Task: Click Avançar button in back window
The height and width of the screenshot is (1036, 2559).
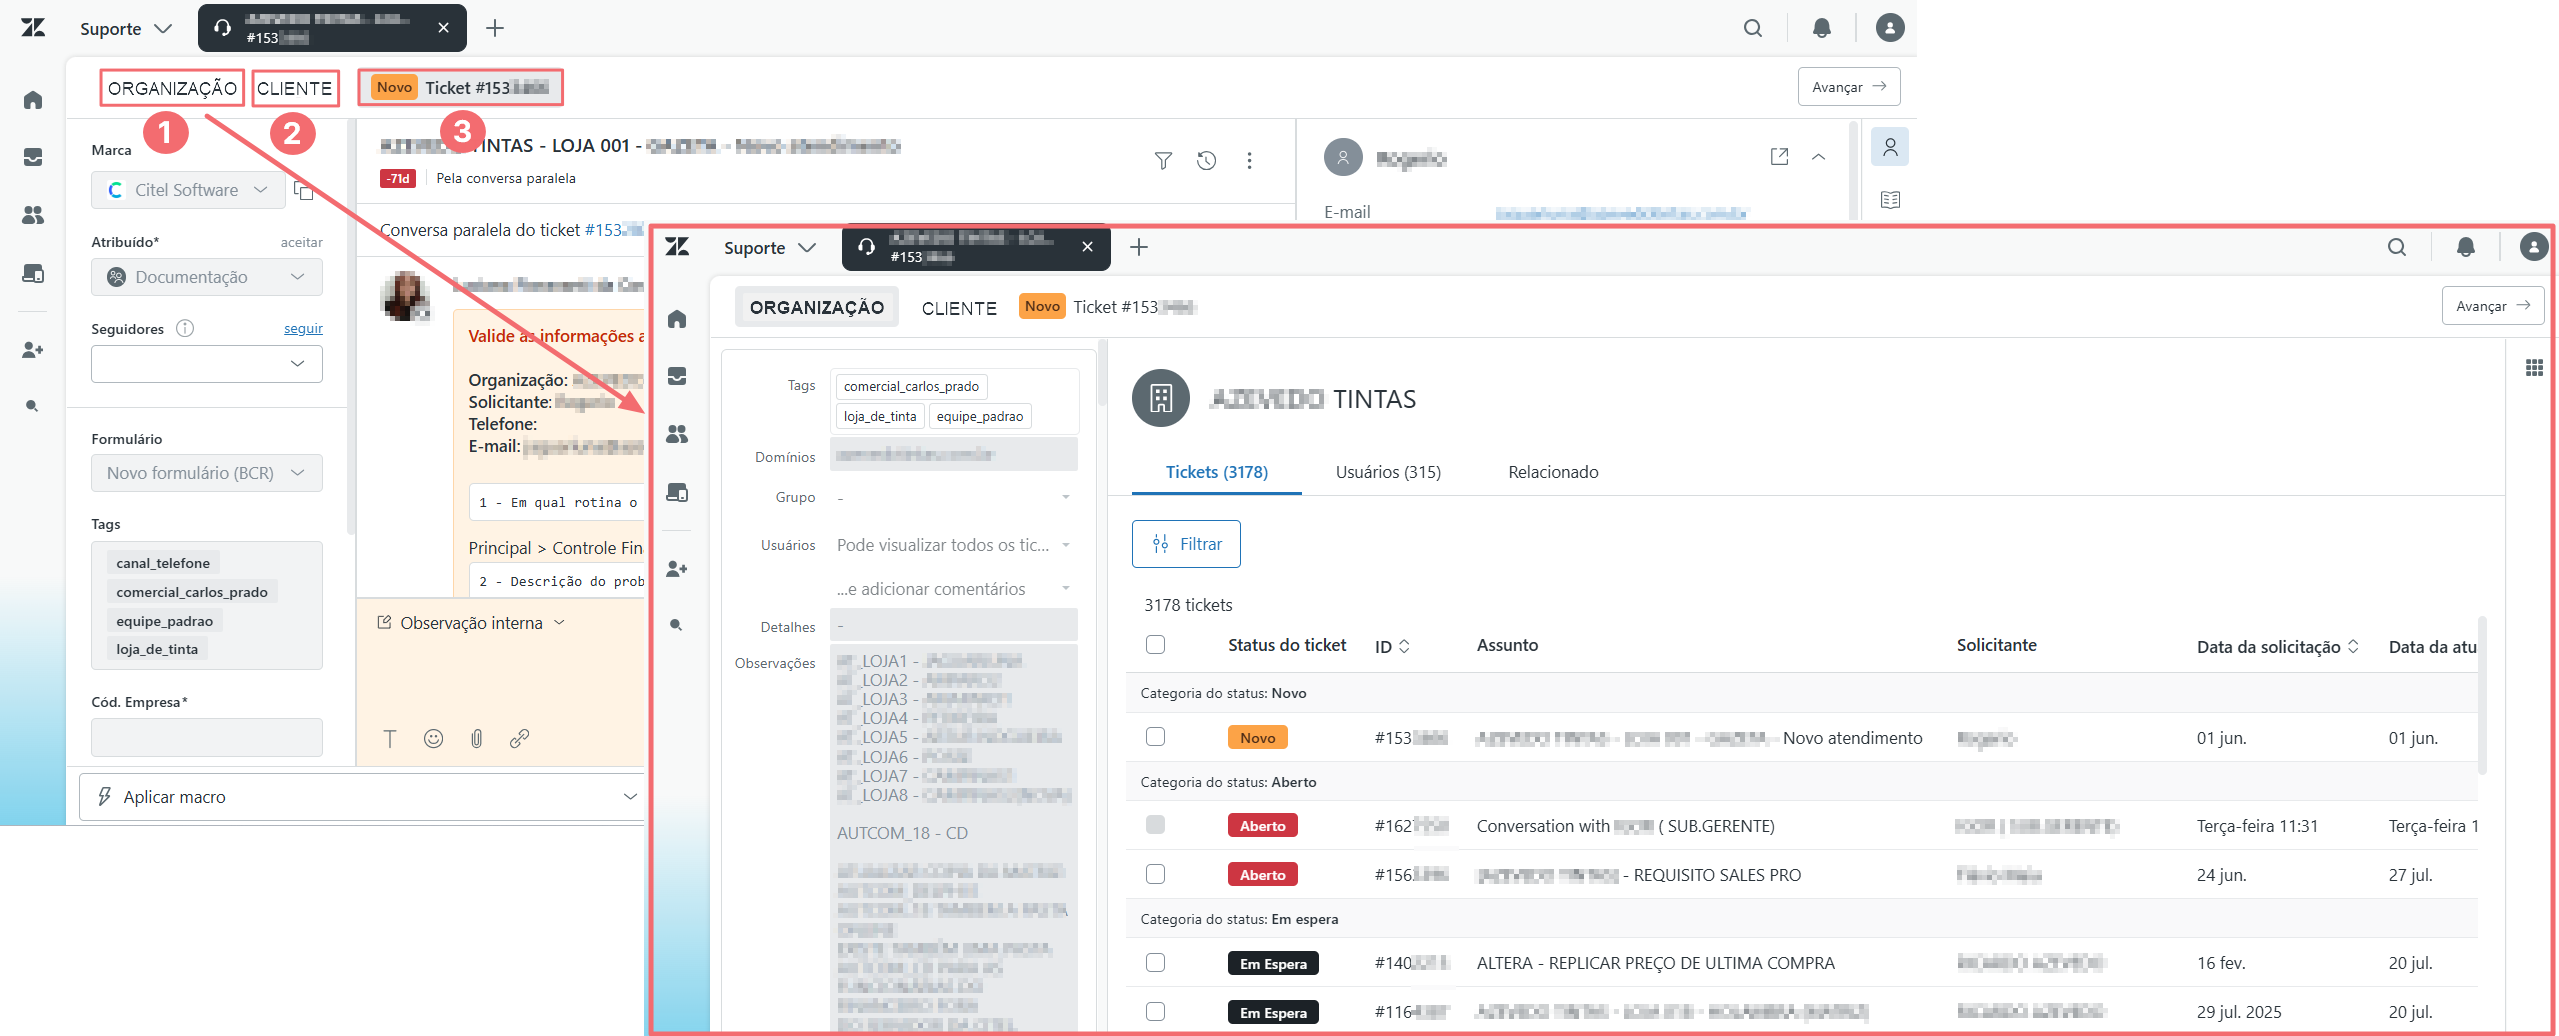Action: point(1849,87)
